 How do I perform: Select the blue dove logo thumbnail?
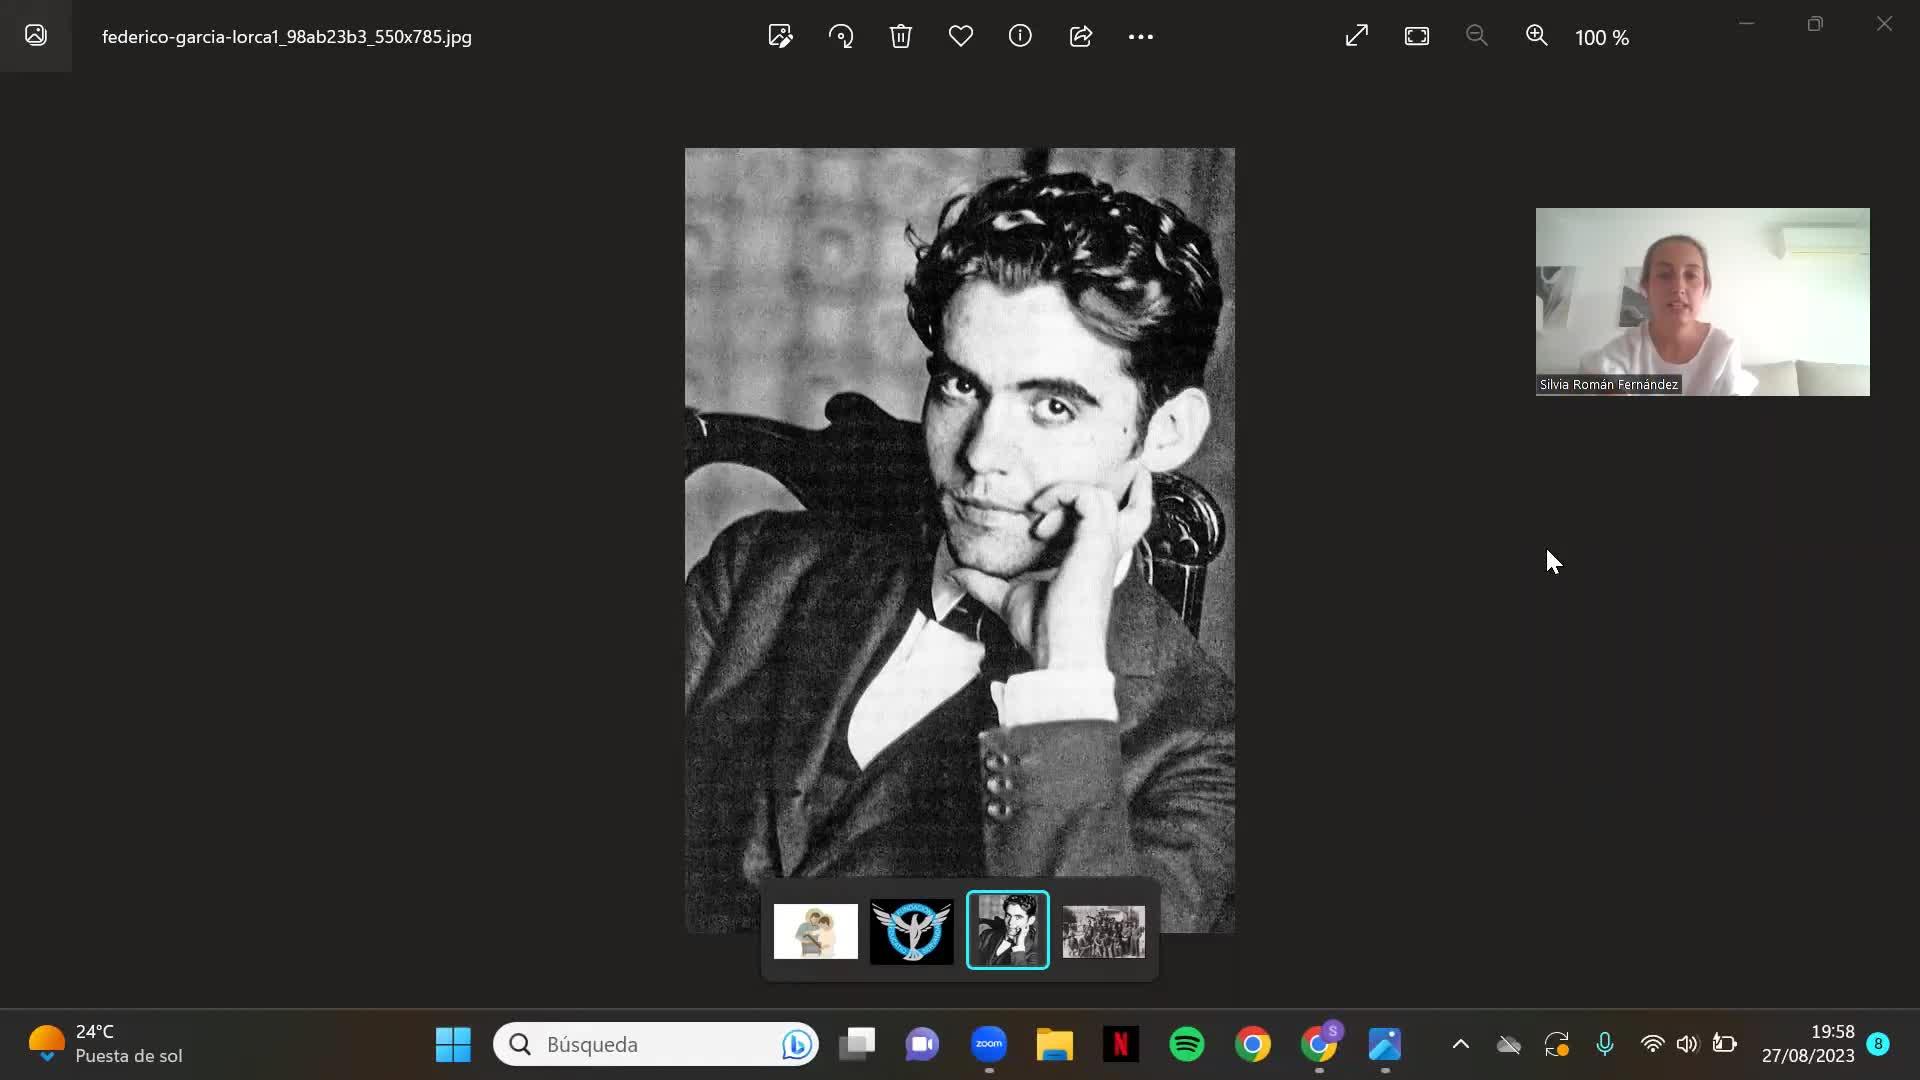pos(911,931)
